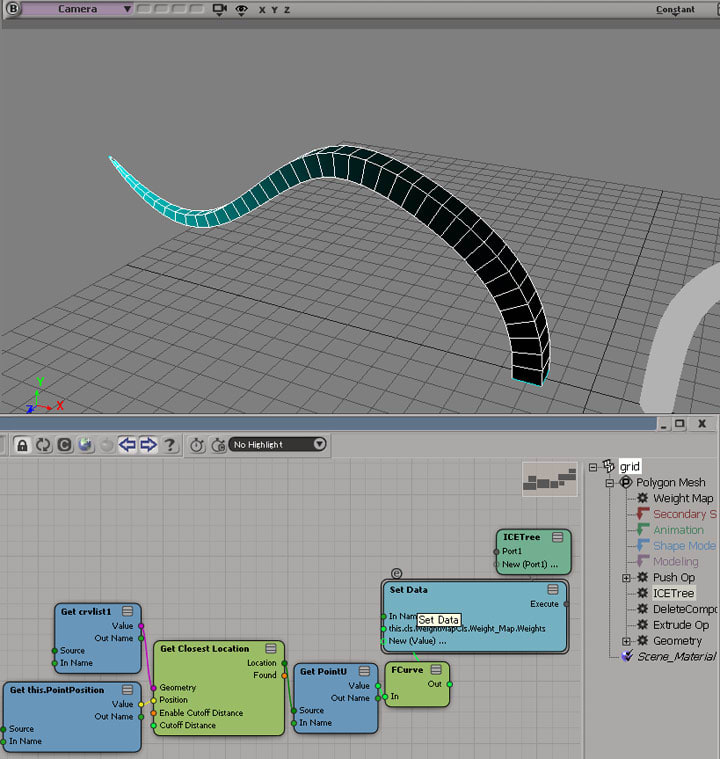Open help with the question mark icon
The height and width of the screenshot is (759, 720).
(170, 445)
